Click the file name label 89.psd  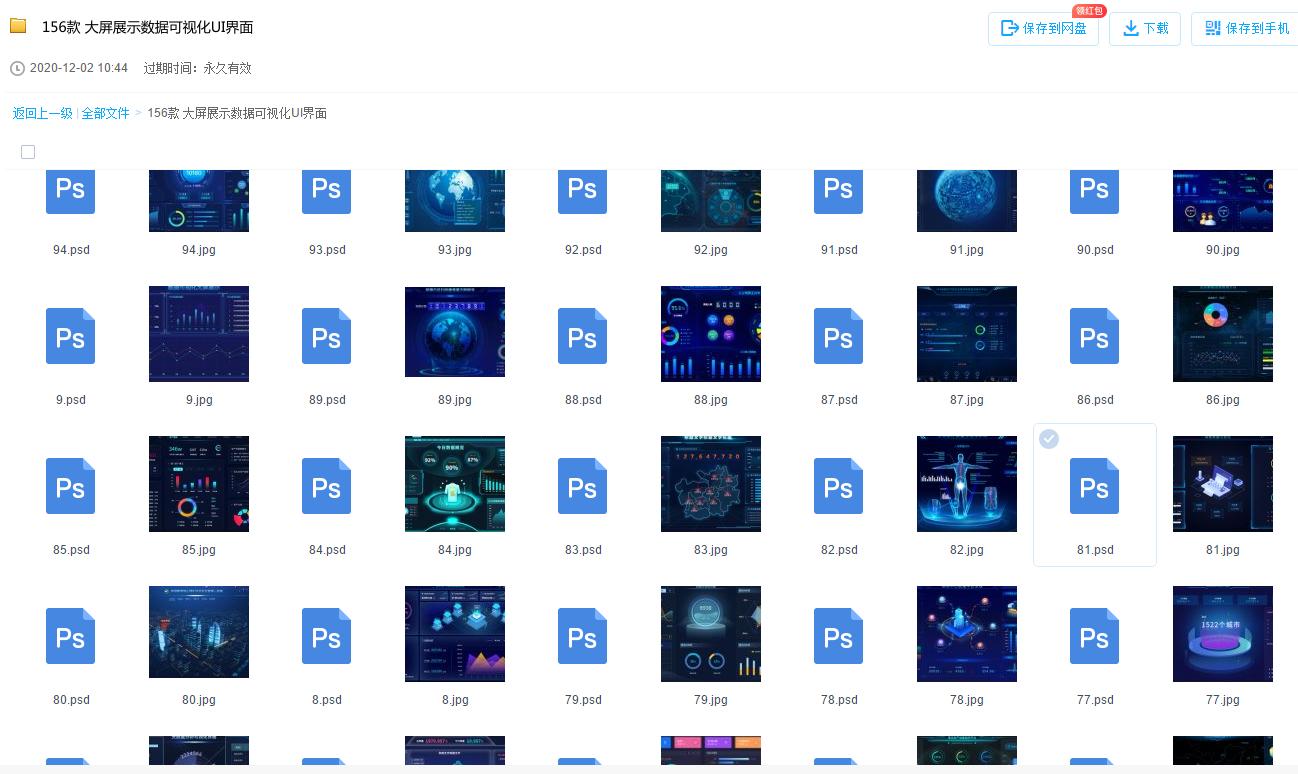pyautogui.click(x=327, y=400)
